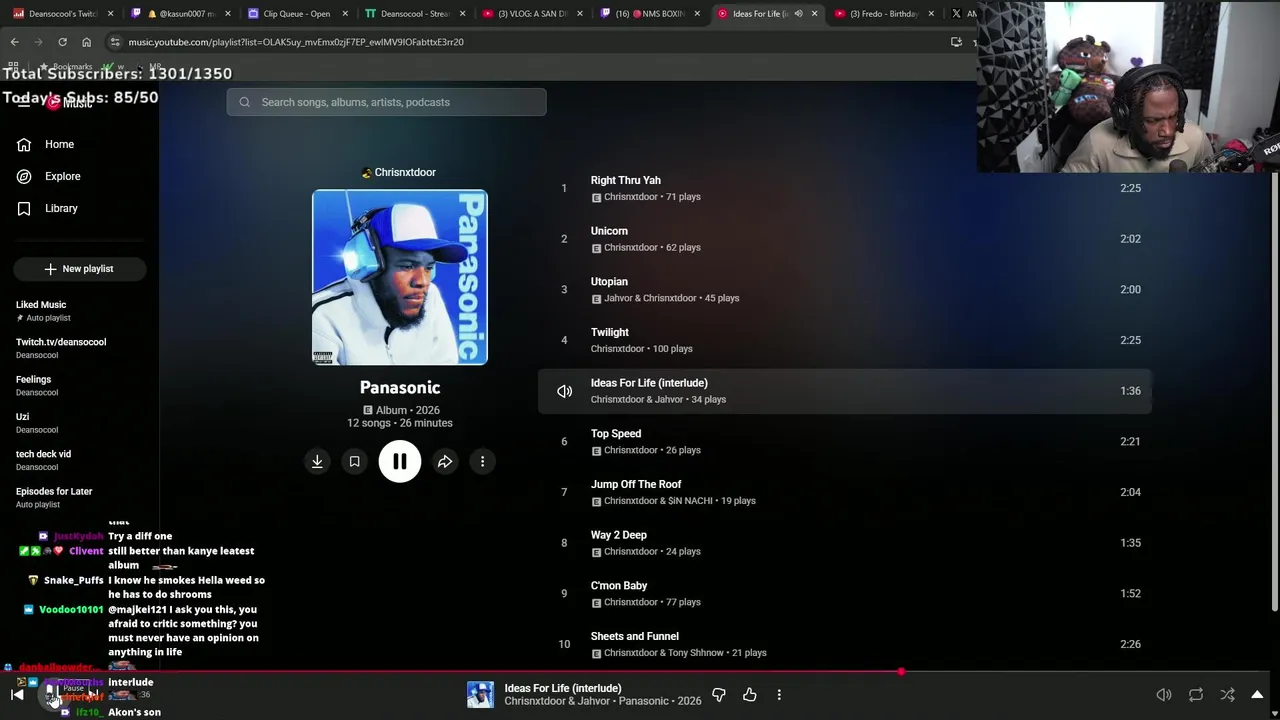Viewport: 1280px width, 720px height.
Task: Toggle shuffle in the player bar
Action: pyautogui.click(x=1227, y=694)
